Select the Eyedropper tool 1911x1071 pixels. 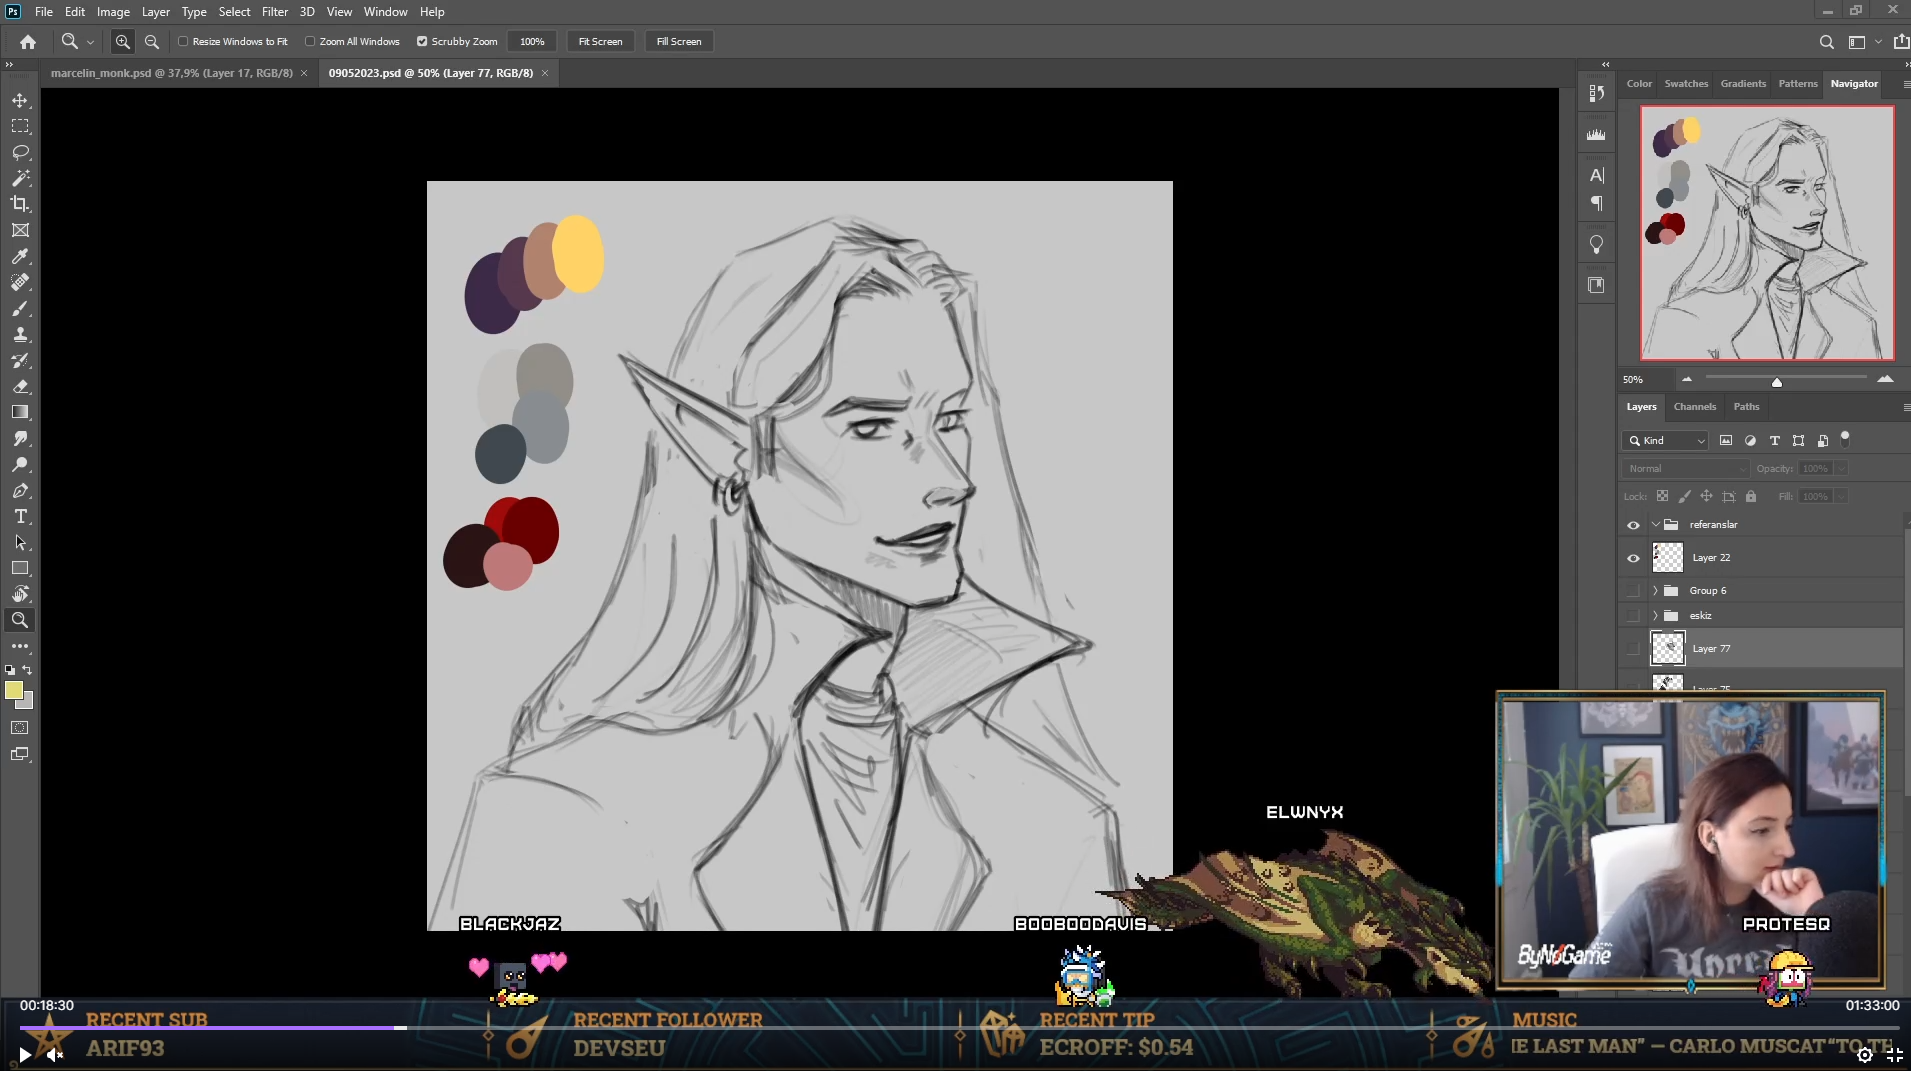coord(20,256)
